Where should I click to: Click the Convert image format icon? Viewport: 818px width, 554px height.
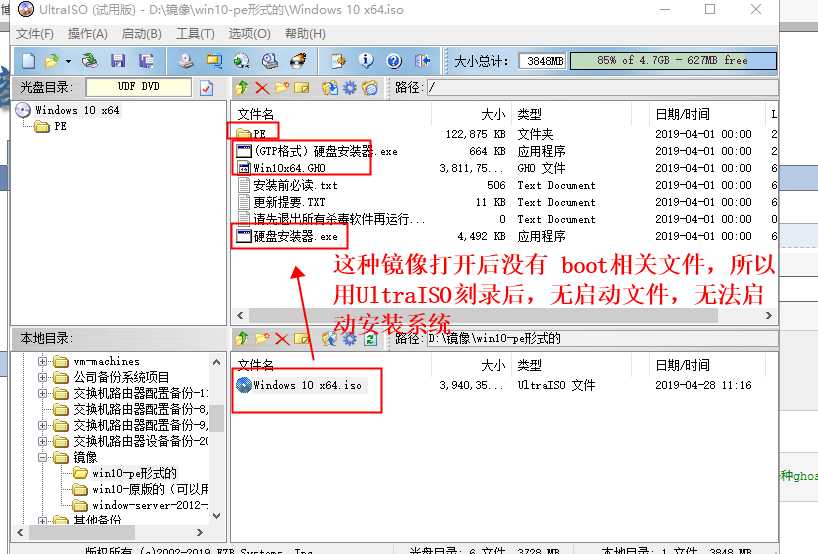pyautogui.click(x=214, y=61)
